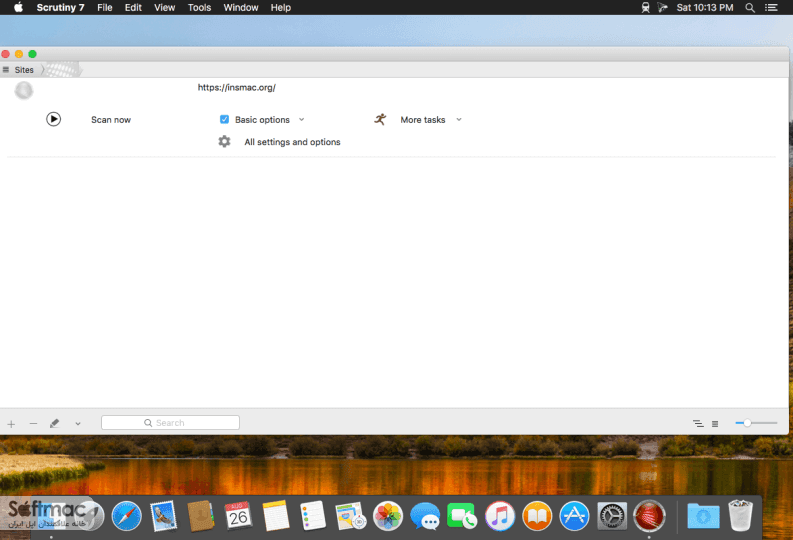The width and height of the screenshot is (793, 540).
Task: Open the View menu
Action: 164,8
